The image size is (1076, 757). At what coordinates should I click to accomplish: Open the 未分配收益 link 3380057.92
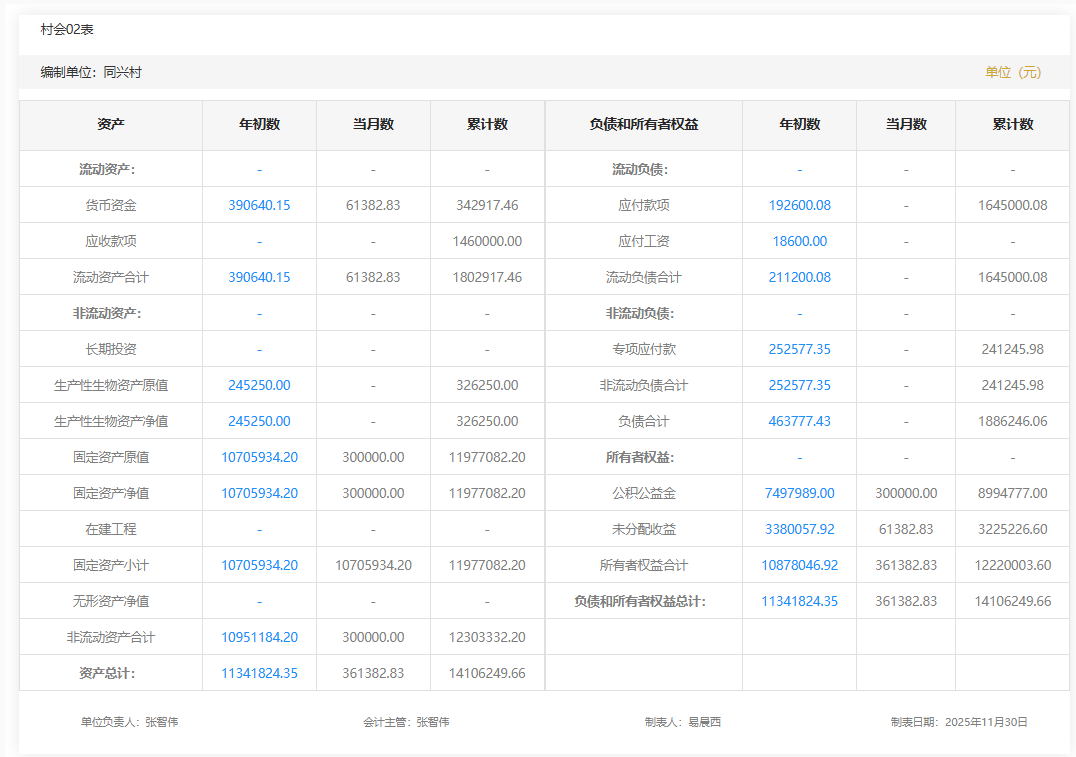[799, 529]
